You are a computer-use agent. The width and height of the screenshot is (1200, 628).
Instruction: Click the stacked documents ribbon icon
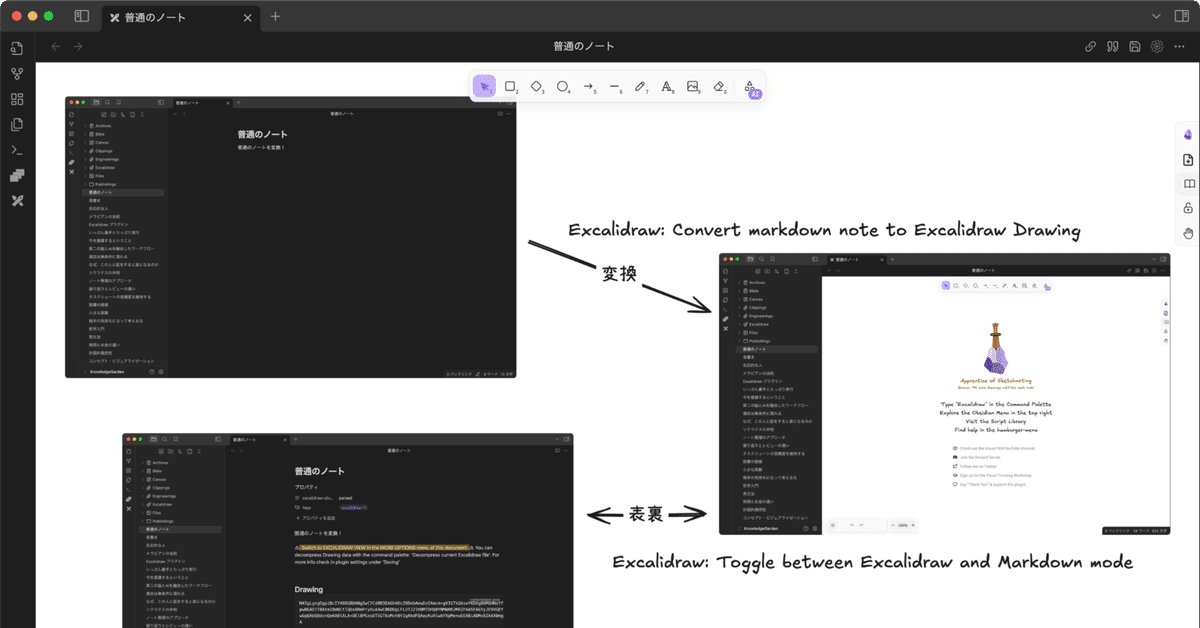tap(17, 124)
